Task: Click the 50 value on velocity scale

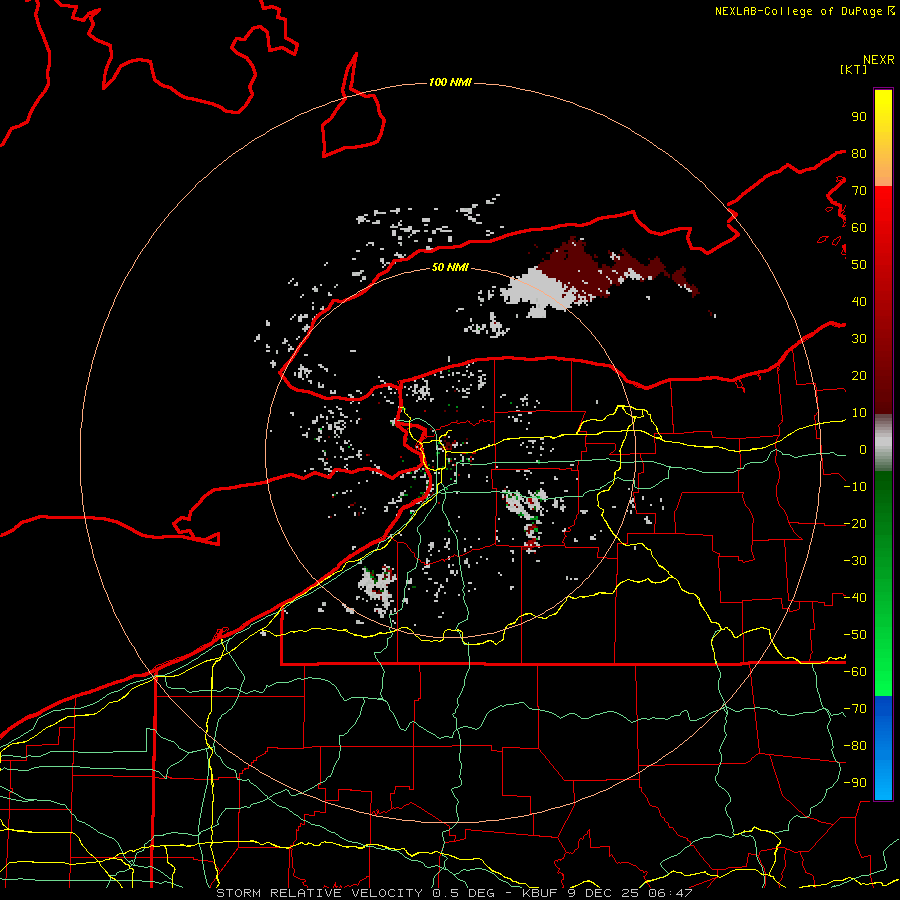Action: pos(859,265)
